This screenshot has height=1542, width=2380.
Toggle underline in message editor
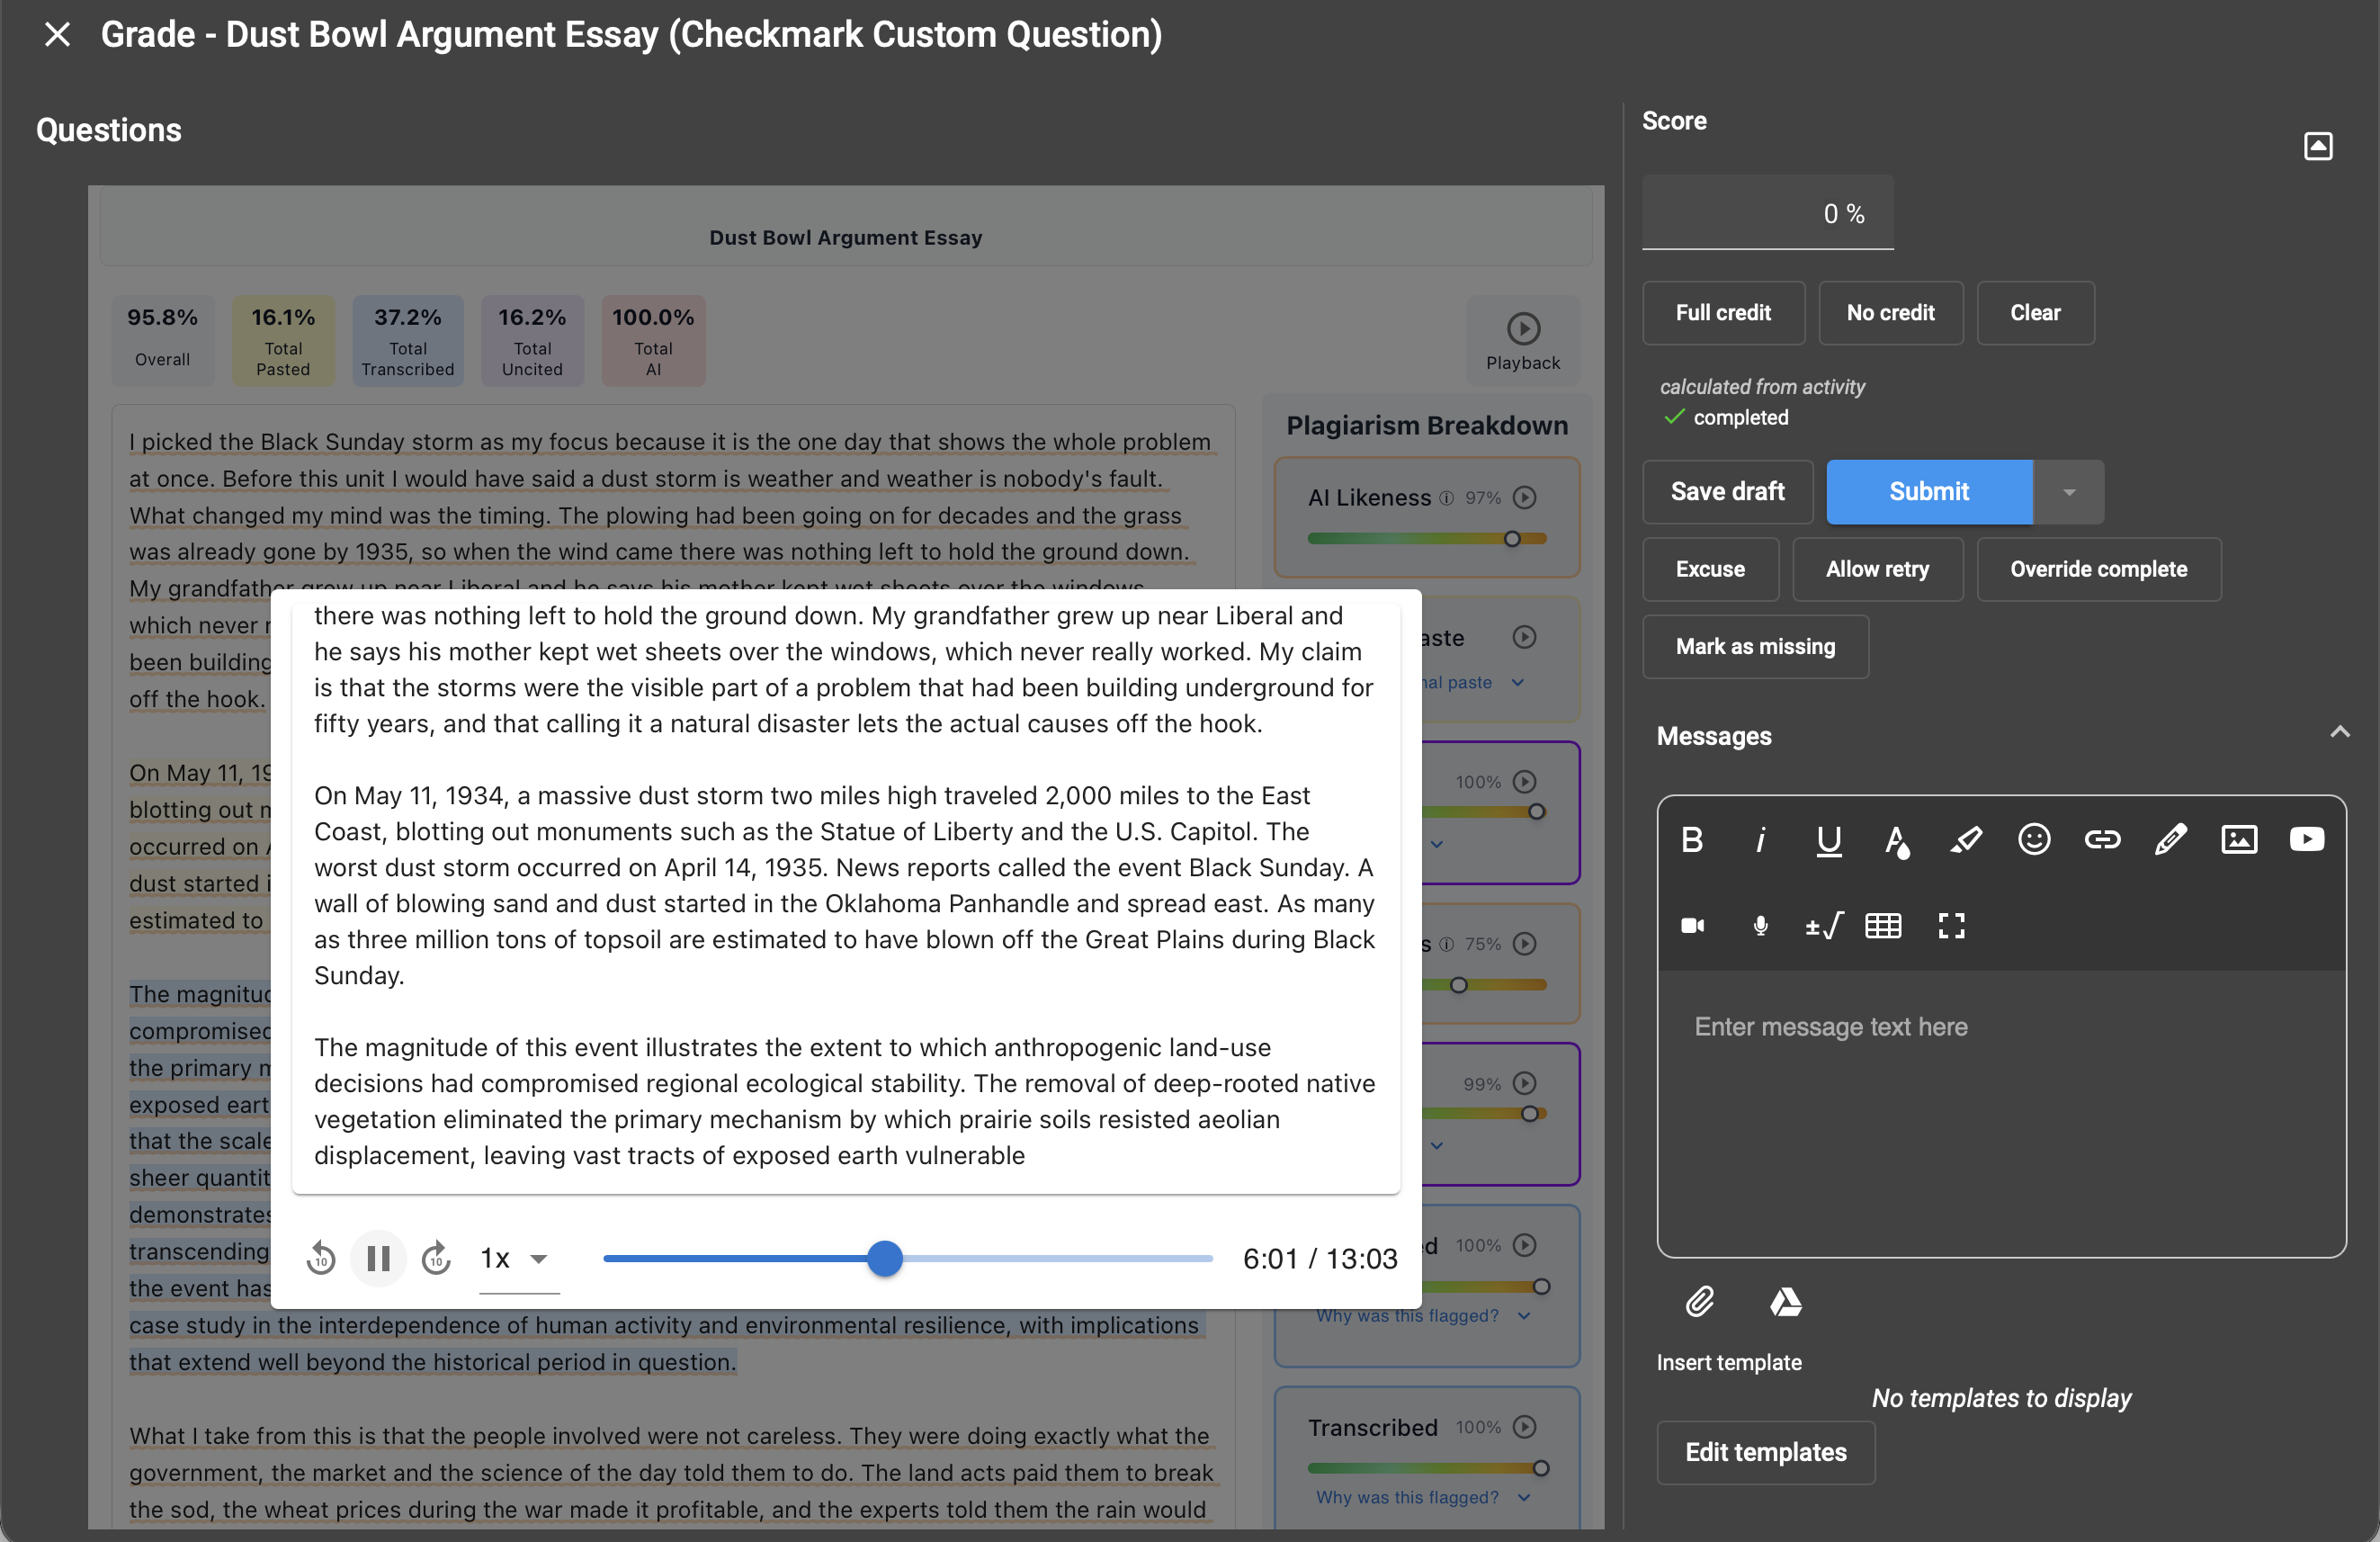pos(1829,840)
